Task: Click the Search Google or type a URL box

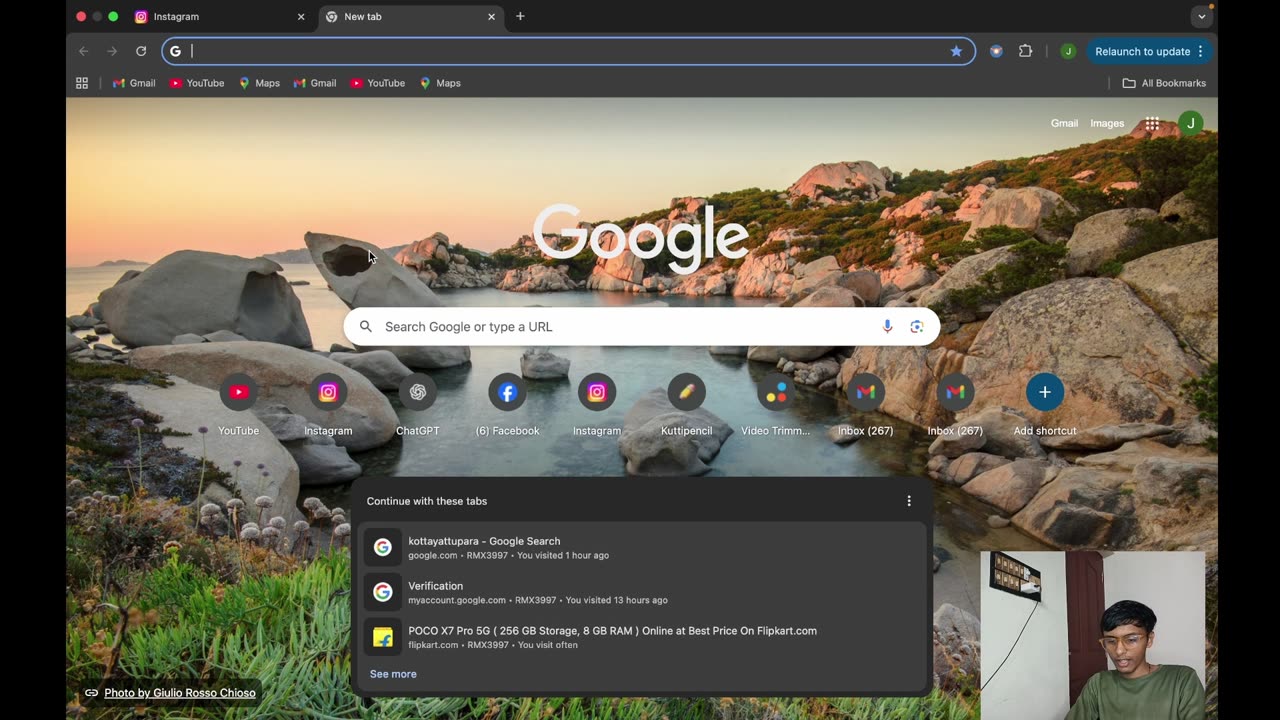Action: [641, 326]
